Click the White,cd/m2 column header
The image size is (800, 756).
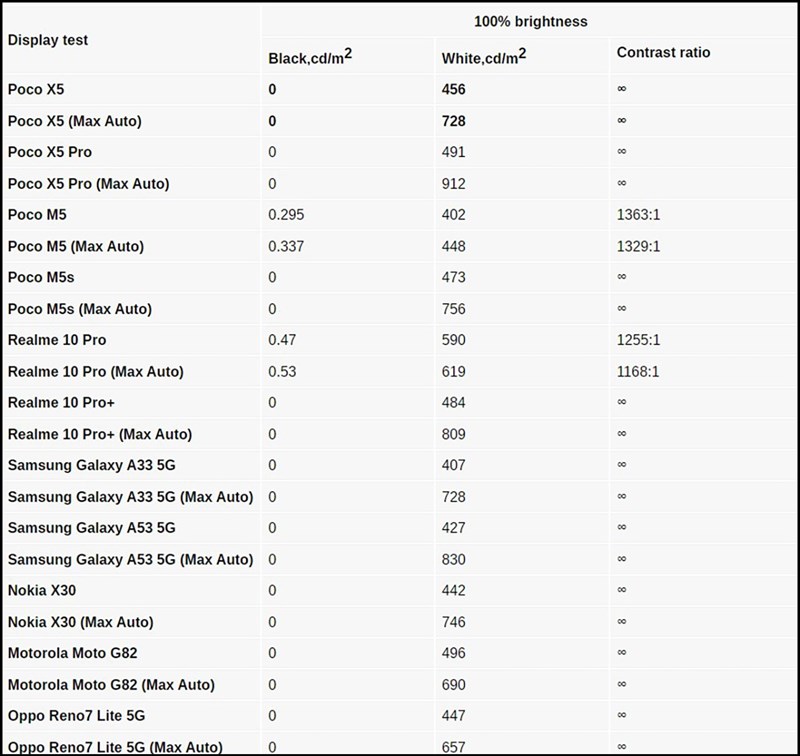484,56
